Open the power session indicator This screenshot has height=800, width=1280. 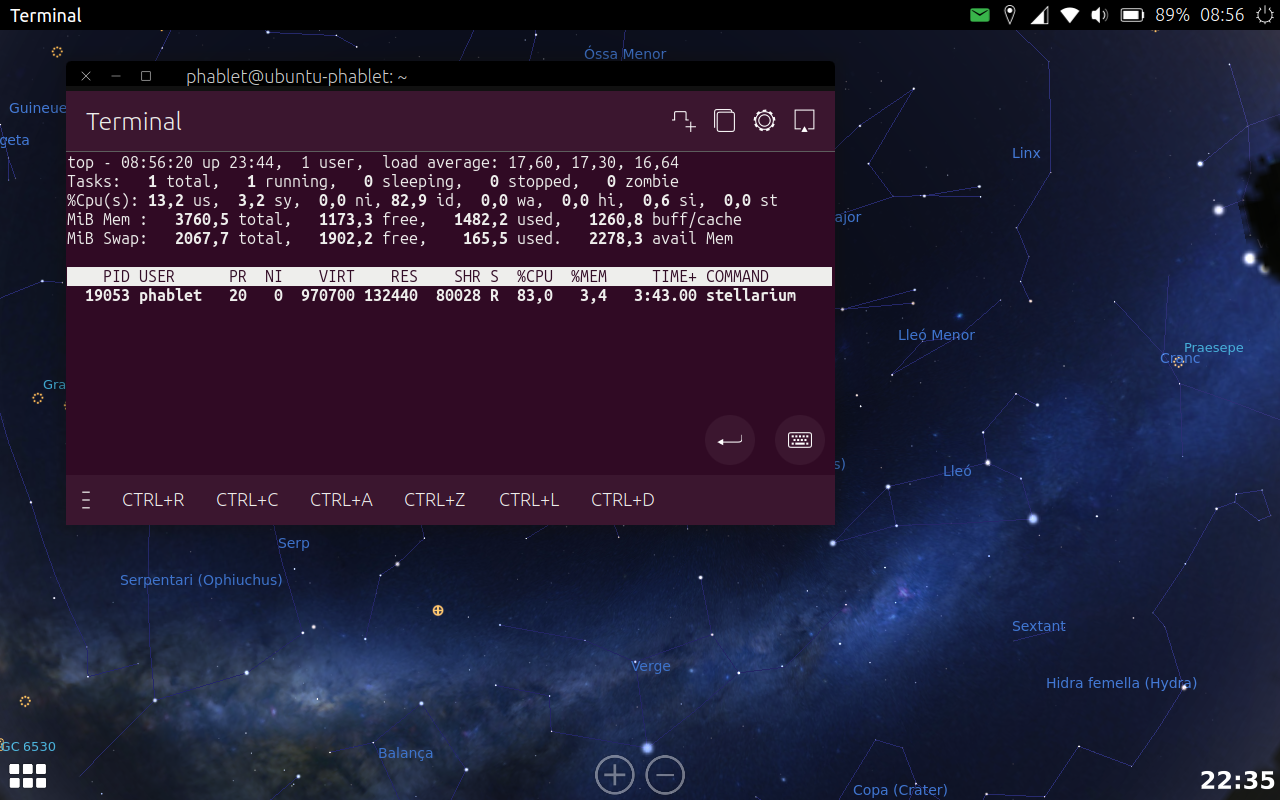point(1264,15)
